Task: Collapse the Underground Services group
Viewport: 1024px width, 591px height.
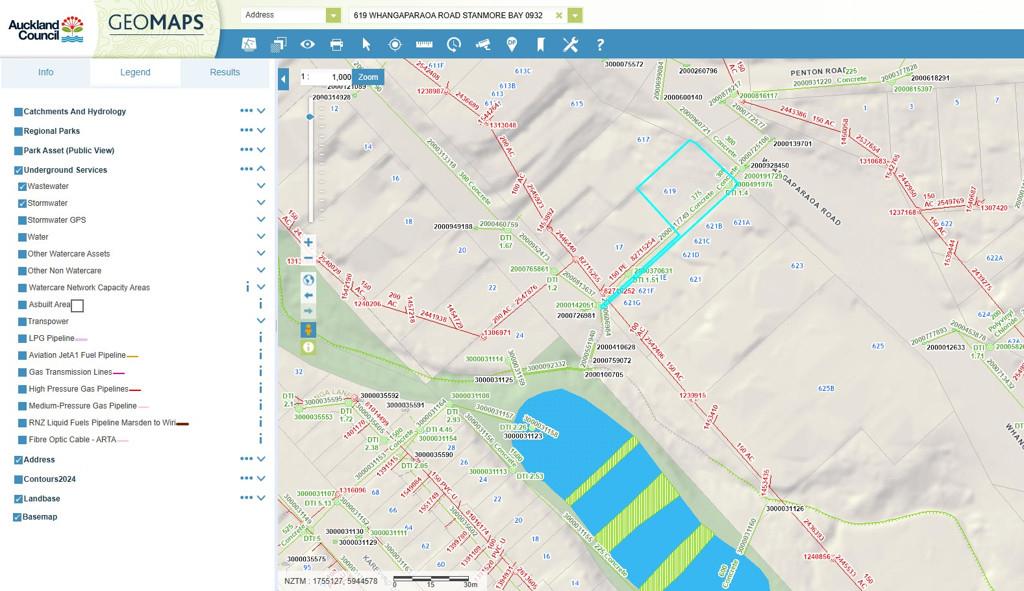Action: [x=261, y=170]
